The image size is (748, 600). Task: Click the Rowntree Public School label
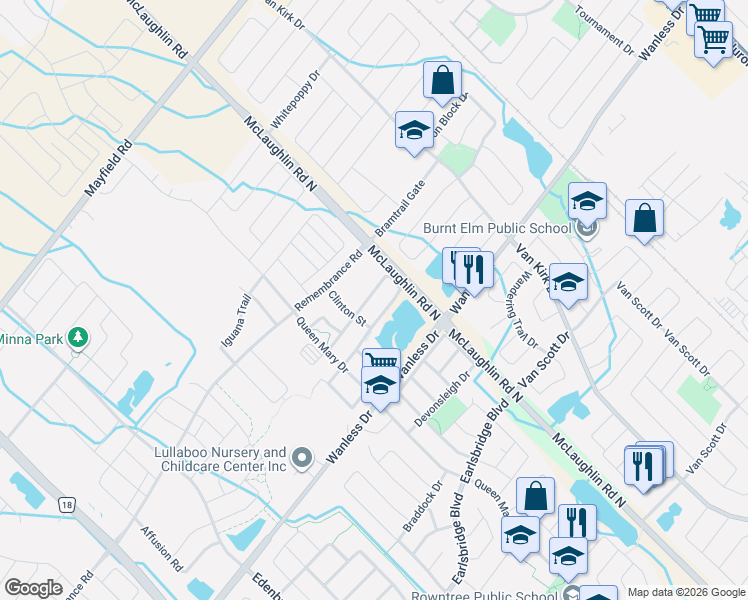484,595
